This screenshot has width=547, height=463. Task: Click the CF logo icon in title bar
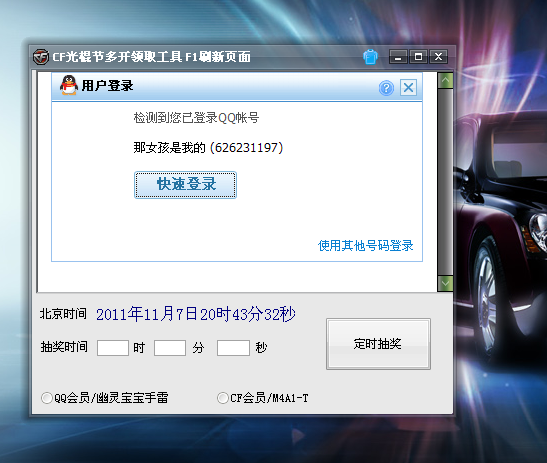pos(40,57)
